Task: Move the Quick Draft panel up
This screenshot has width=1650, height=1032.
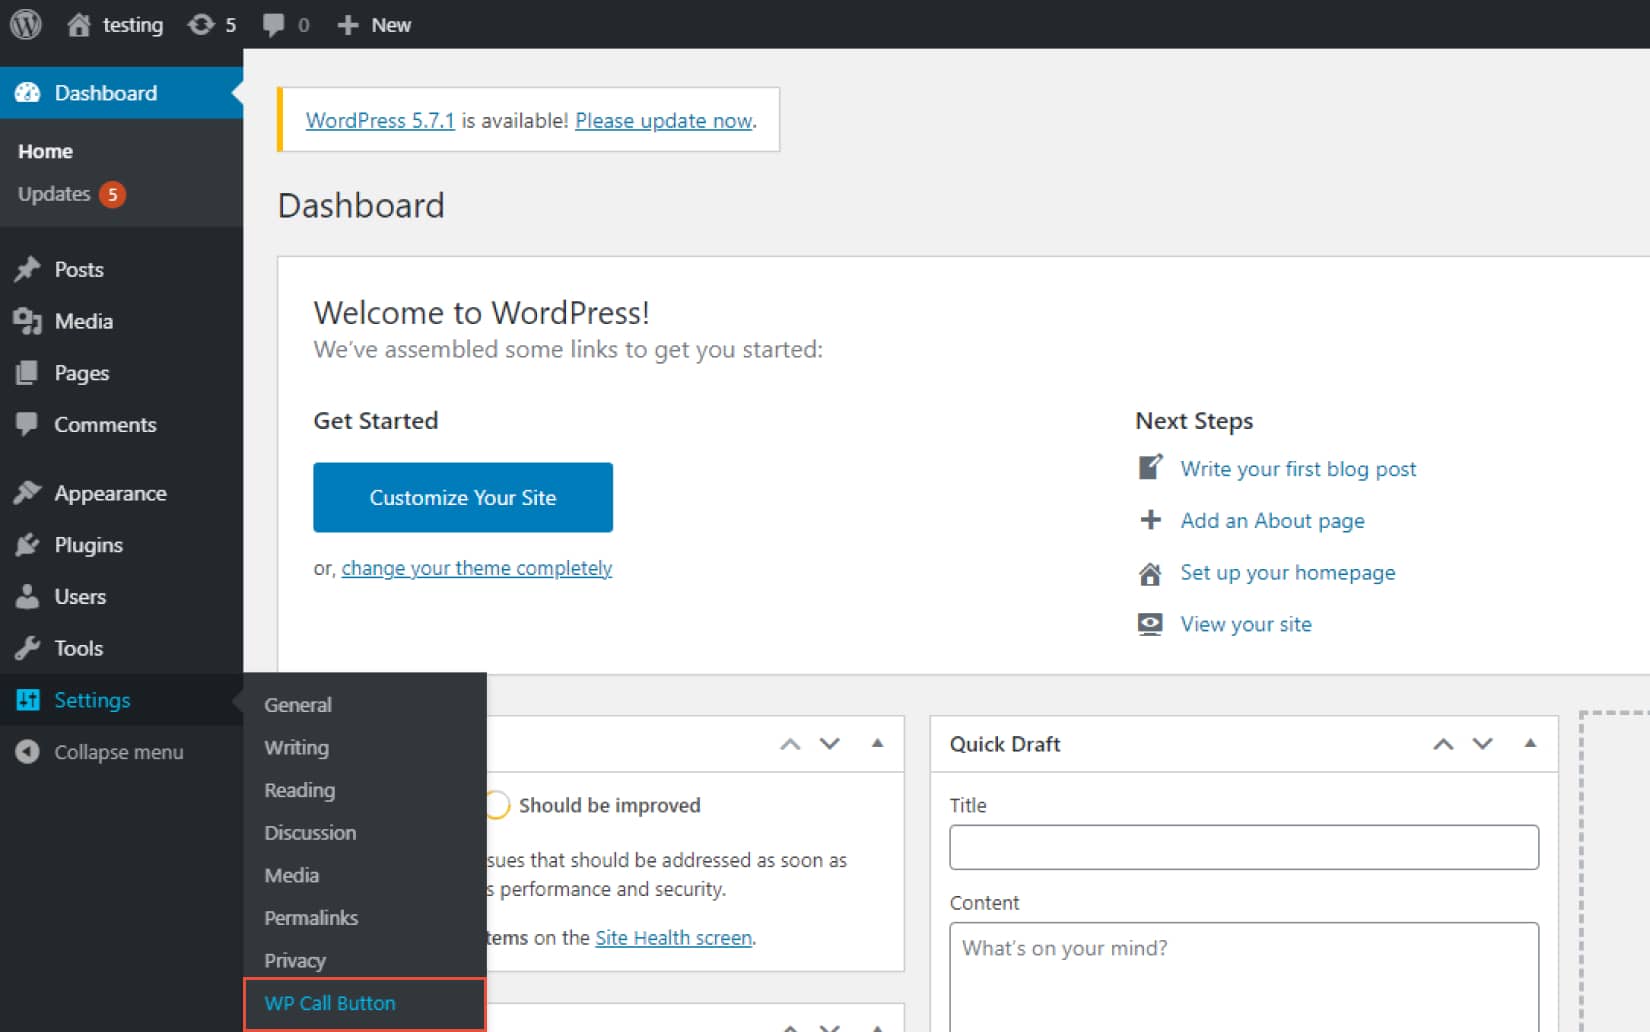Action: point(1442,744)
